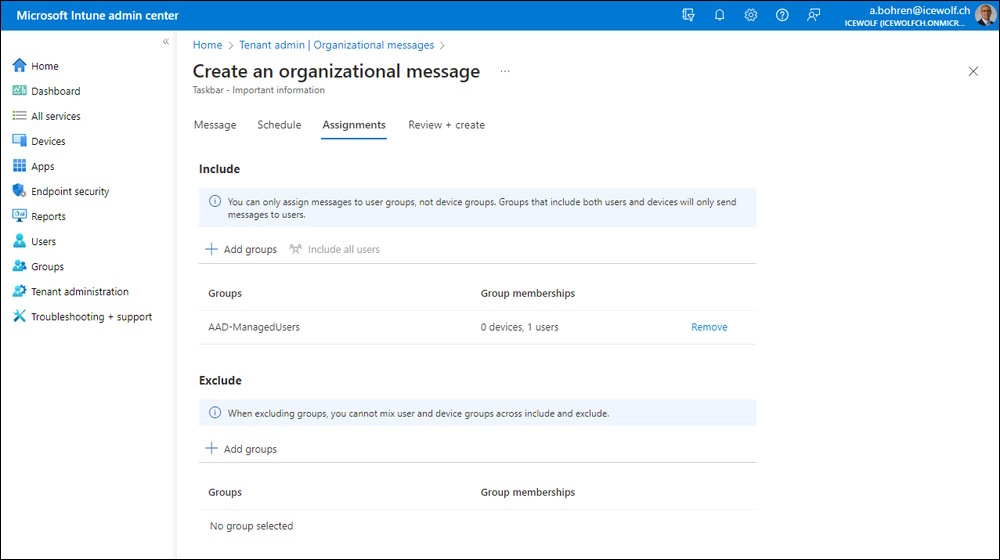Remove the AAD-ManagedUsers group

point(709,327)
